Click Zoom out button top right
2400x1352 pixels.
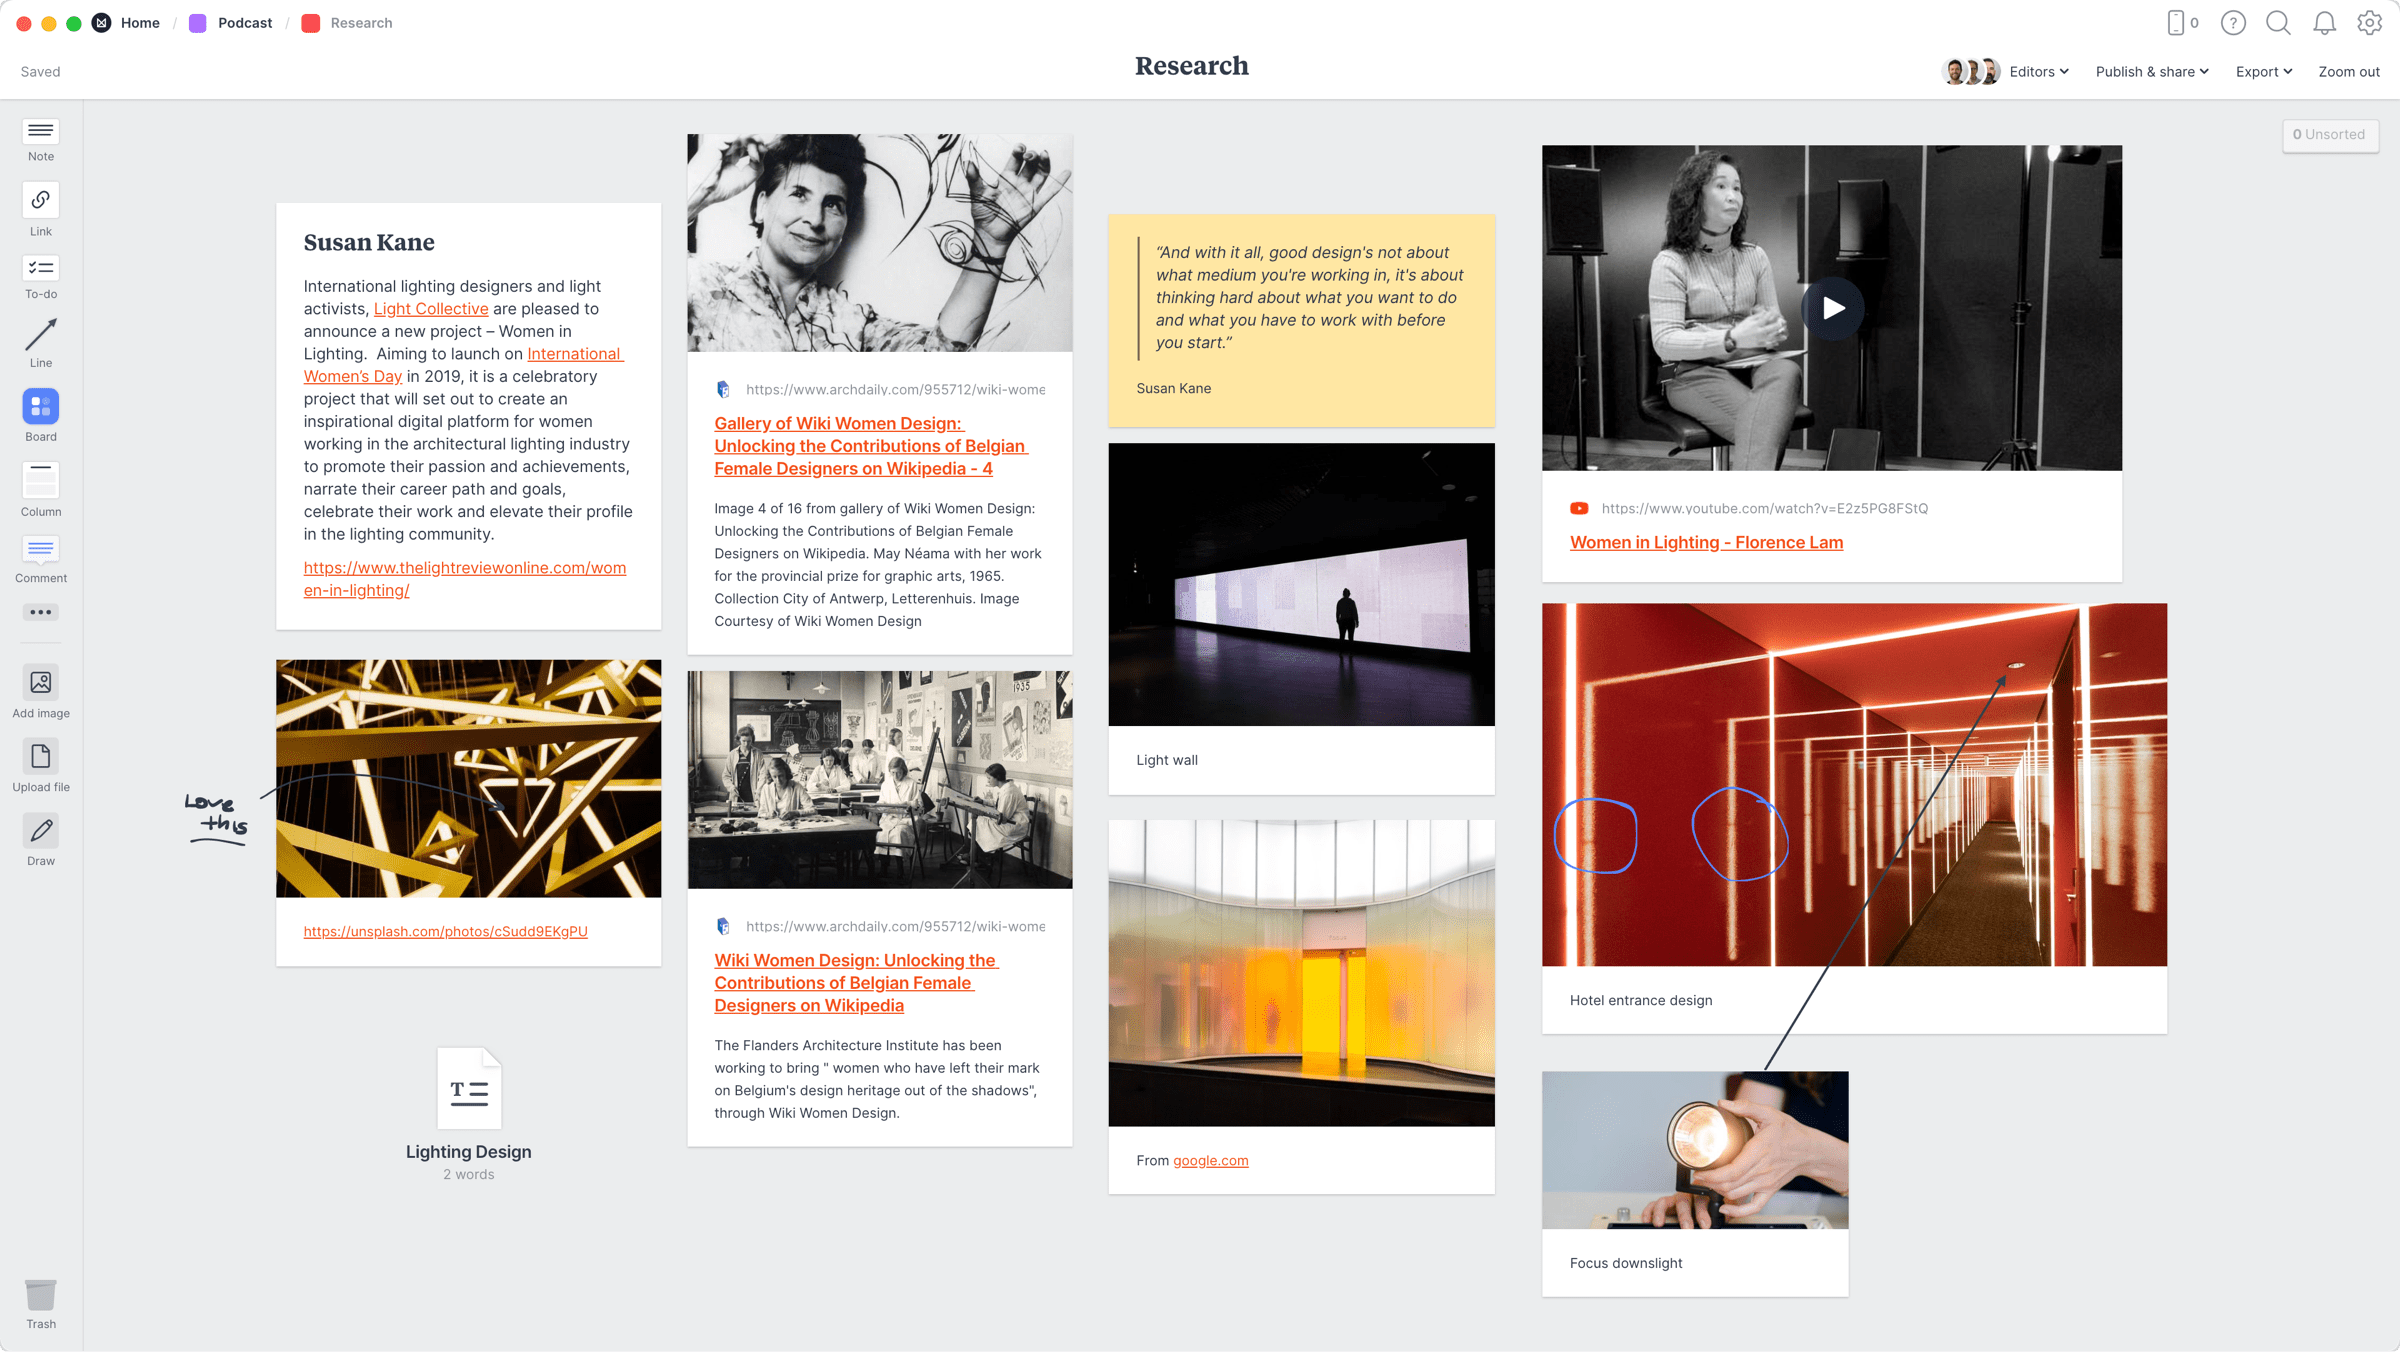(2349, 71)
